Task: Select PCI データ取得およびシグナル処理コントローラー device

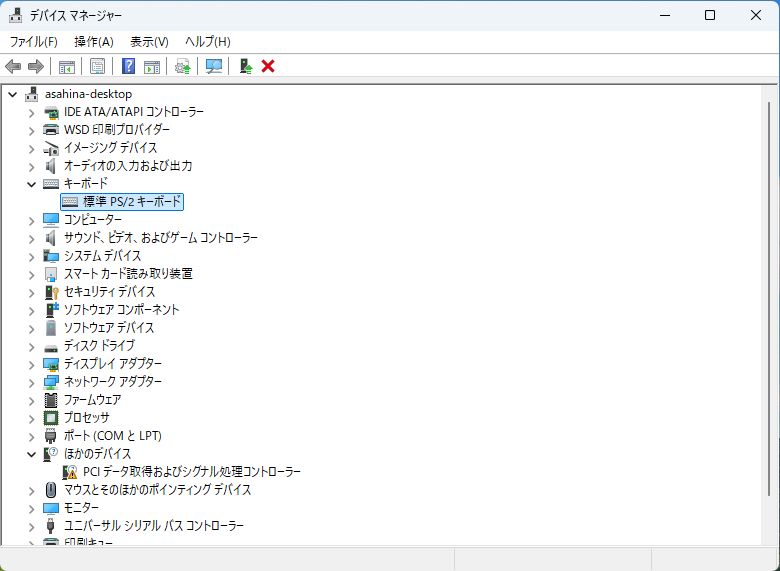Action: click(x=191, y=472)
